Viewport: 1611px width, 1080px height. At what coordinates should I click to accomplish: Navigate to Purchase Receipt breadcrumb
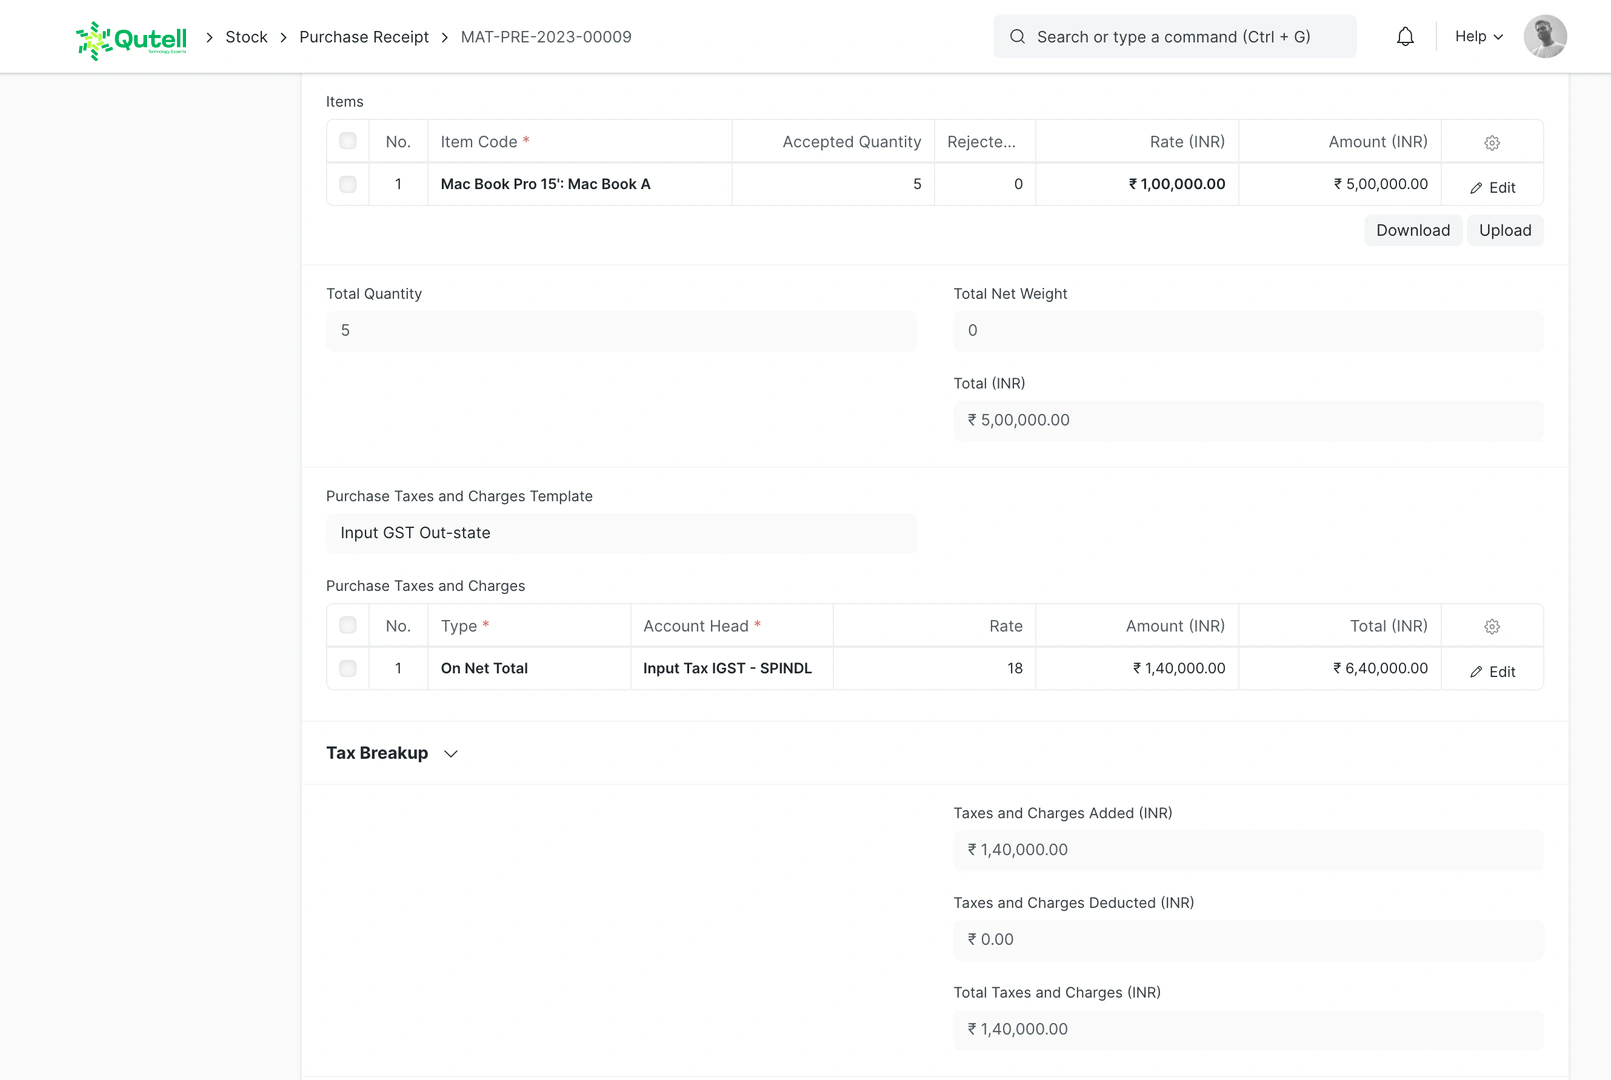(364, 37)
